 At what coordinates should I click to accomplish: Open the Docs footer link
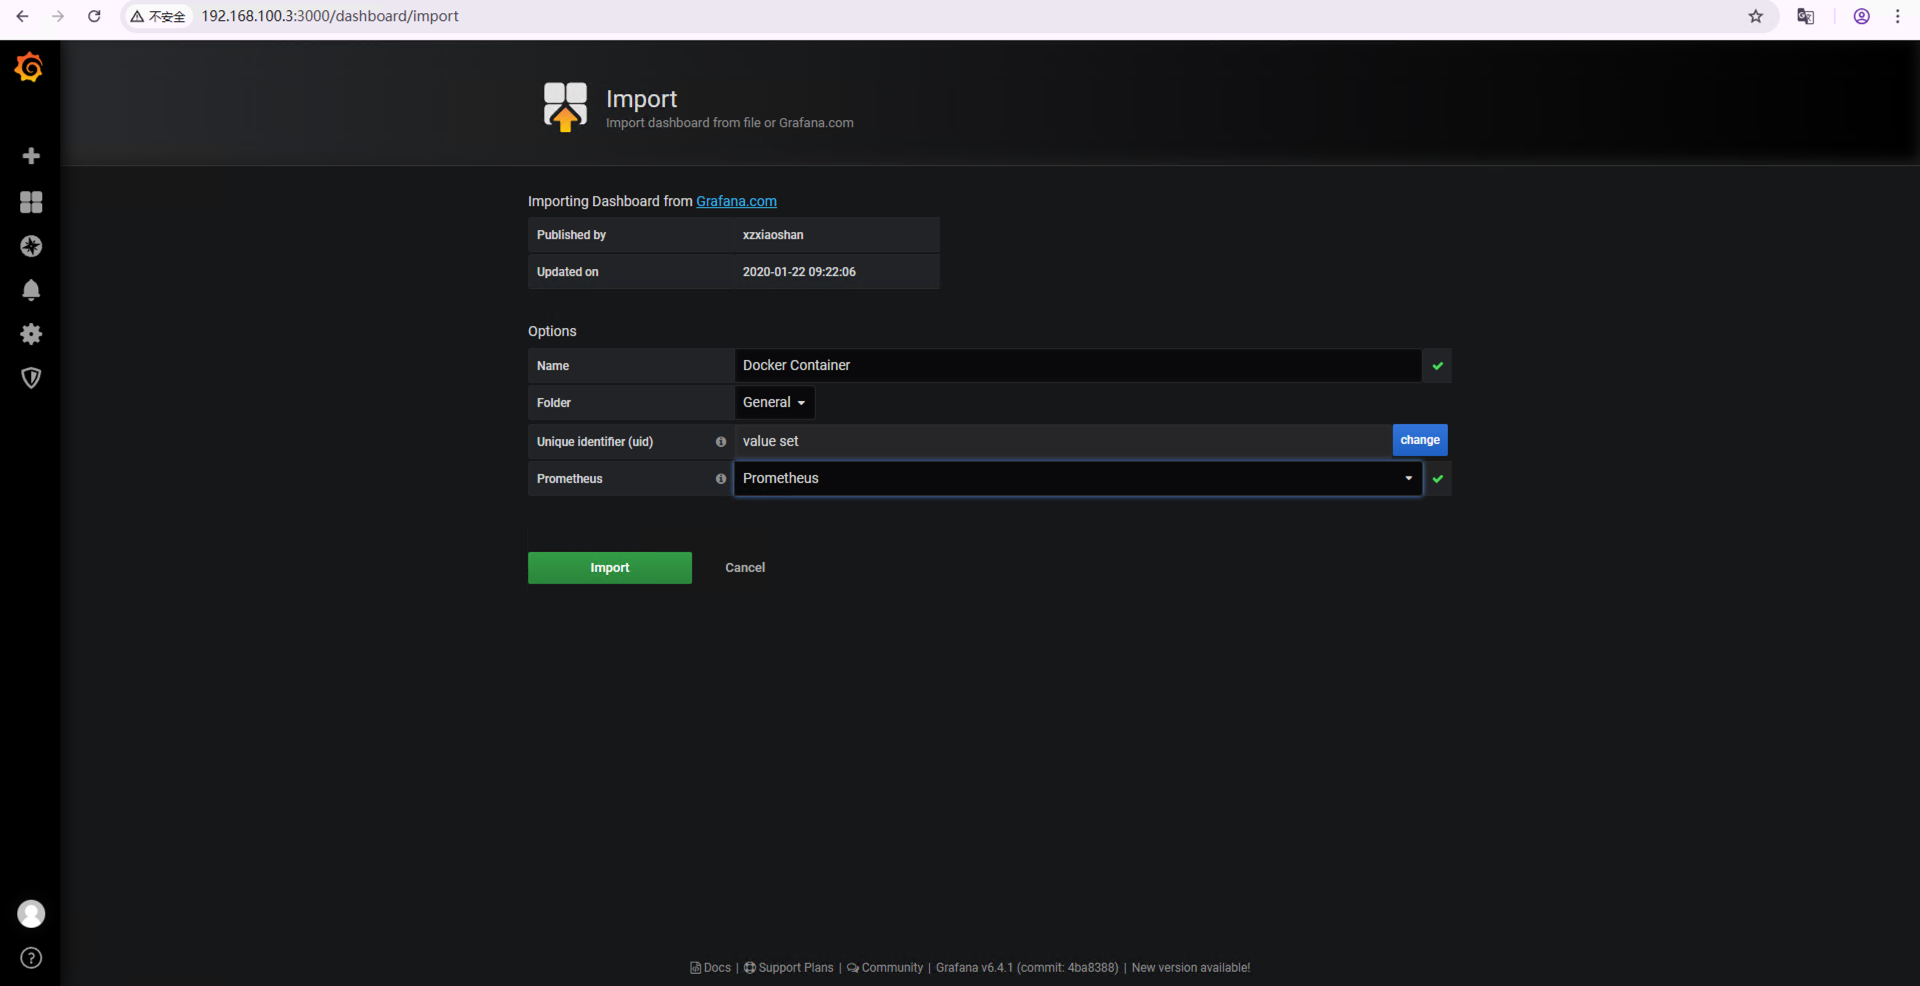(711, 968)
